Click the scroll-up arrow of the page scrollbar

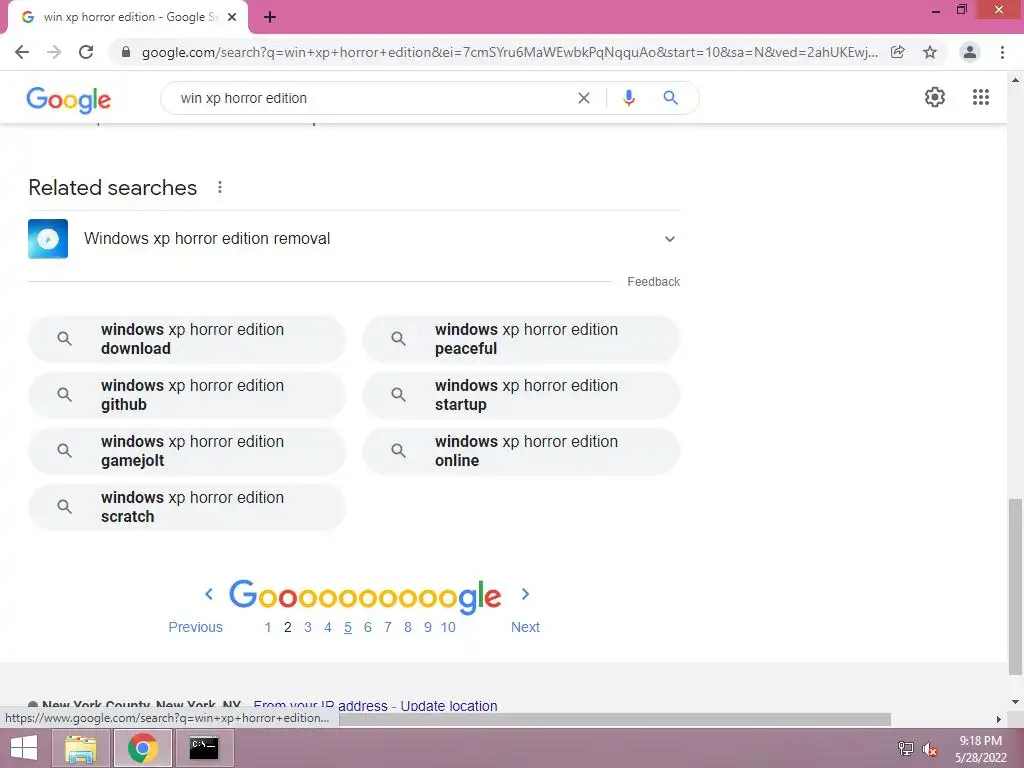(x=1015, y=80)
